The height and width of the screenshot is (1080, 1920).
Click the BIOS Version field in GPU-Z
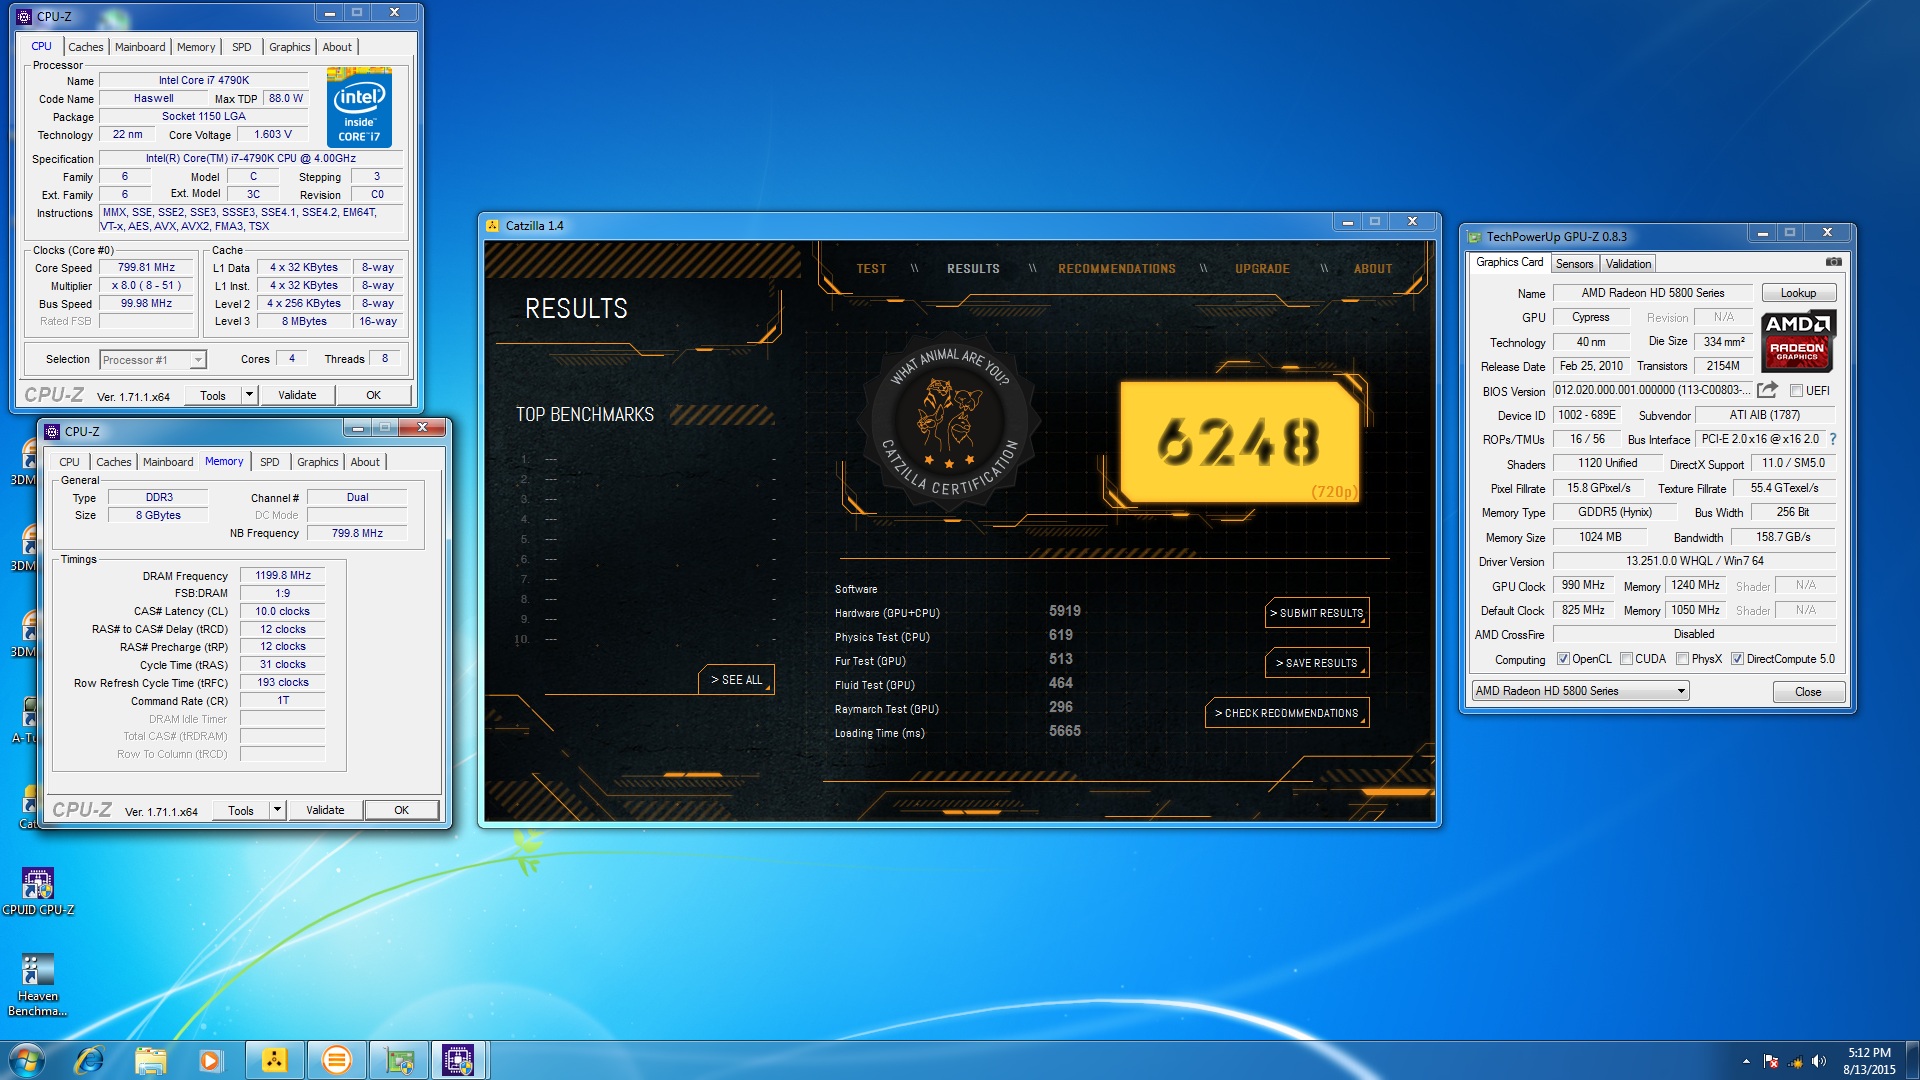1652,391
